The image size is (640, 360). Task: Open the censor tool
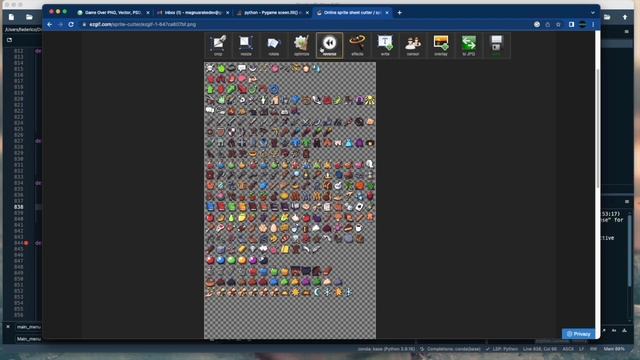pos(413,45)
